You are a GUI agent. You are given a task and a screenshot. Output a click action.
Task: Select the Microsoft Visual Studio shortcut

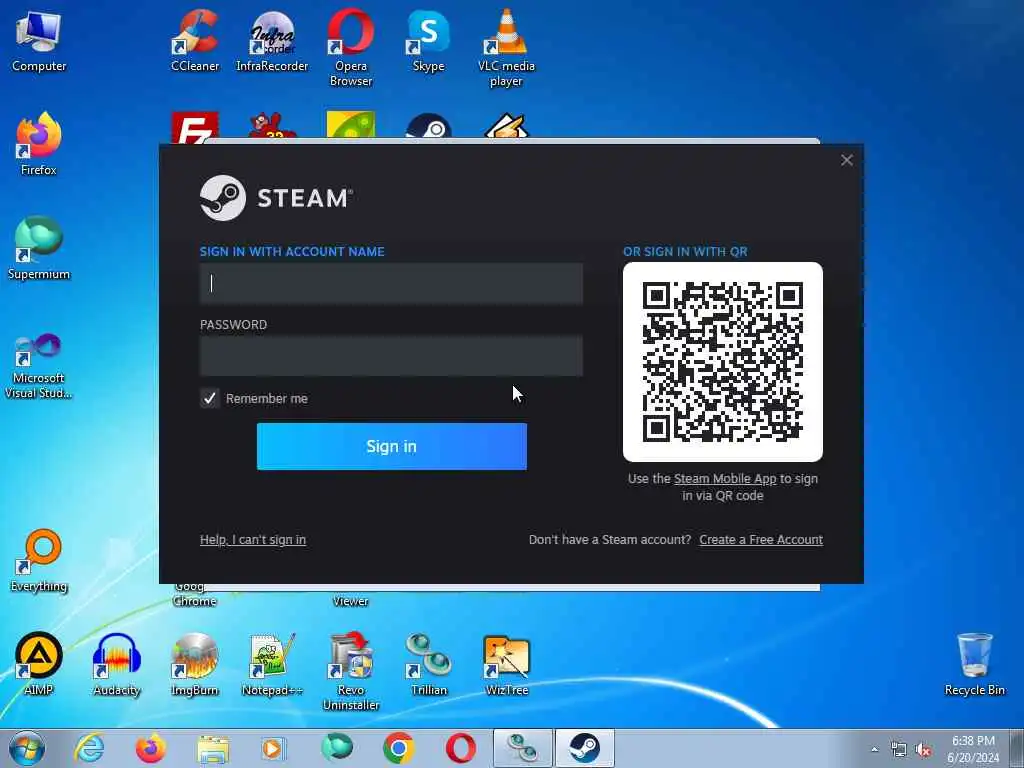pos(39,366)
